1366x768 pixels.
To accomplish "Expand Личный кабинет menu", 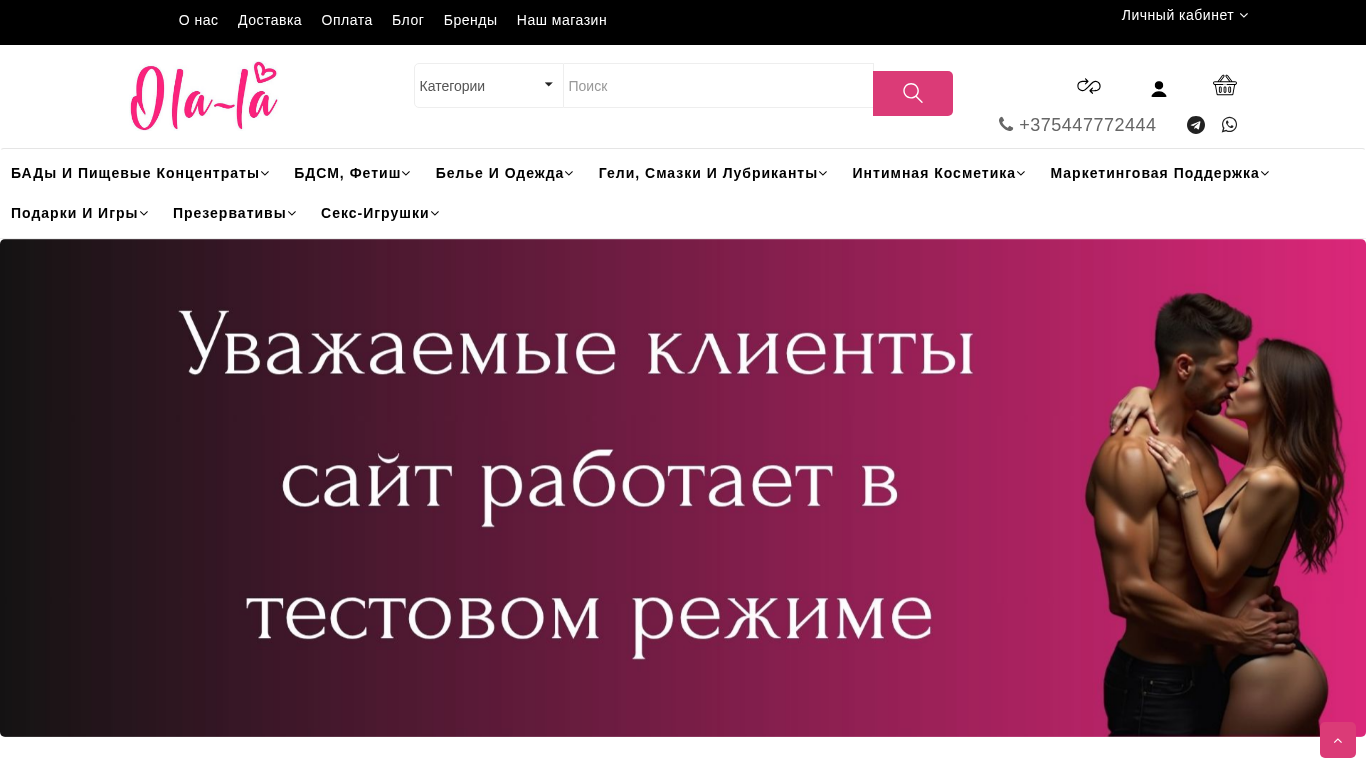I will click(1185, 15).
